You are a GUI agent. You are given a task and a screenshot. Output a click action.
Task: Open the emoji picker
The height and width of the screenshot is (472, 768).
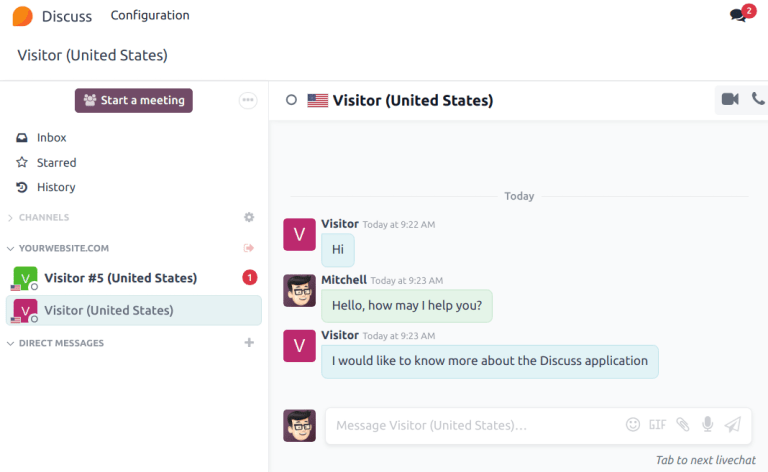click(632, 424)
